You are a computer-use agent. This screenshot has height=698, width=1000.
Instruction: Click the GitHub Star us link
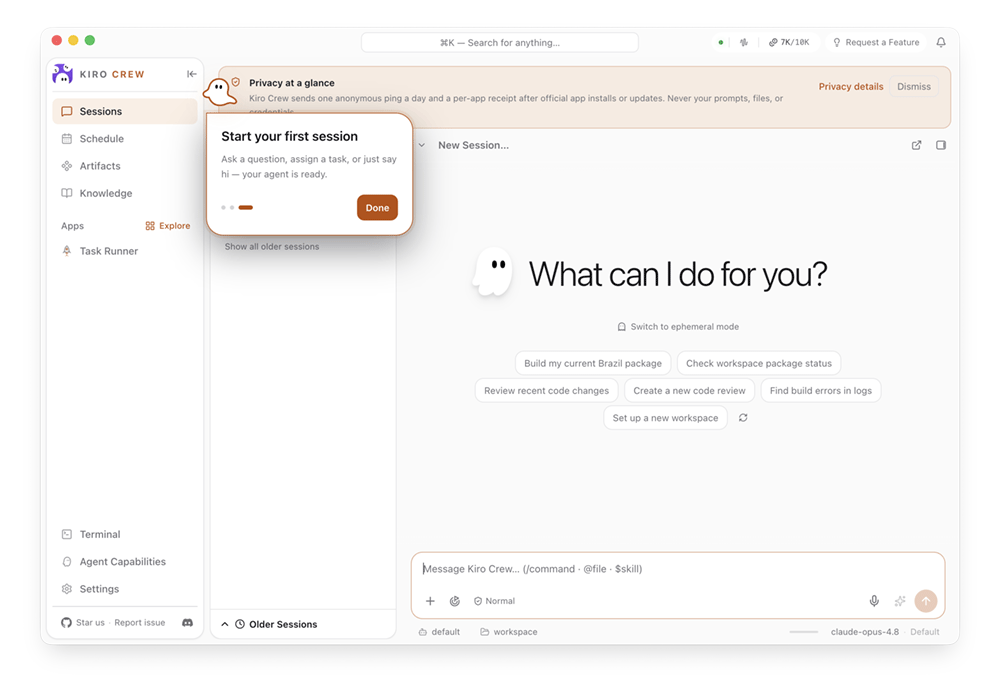tap(83, 623)
